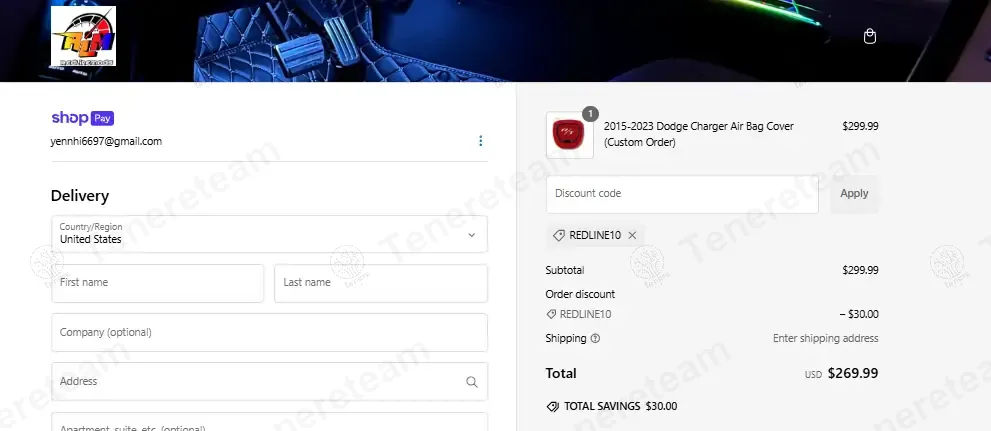991x431 pixels.
Task: Click the tag icon beside TOTAL SAVINGS
Action: (552, 407)
